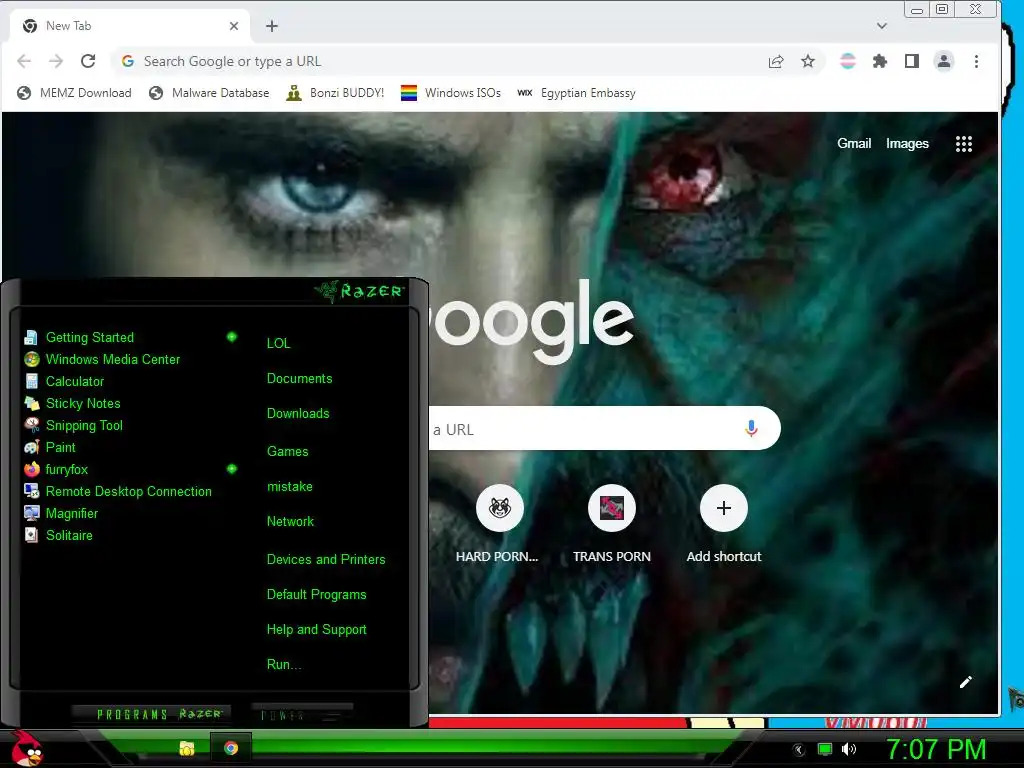The width and height of the screenshot is (1024, 768).
Task: Click the striped circular extension icon
Action: 848,61
